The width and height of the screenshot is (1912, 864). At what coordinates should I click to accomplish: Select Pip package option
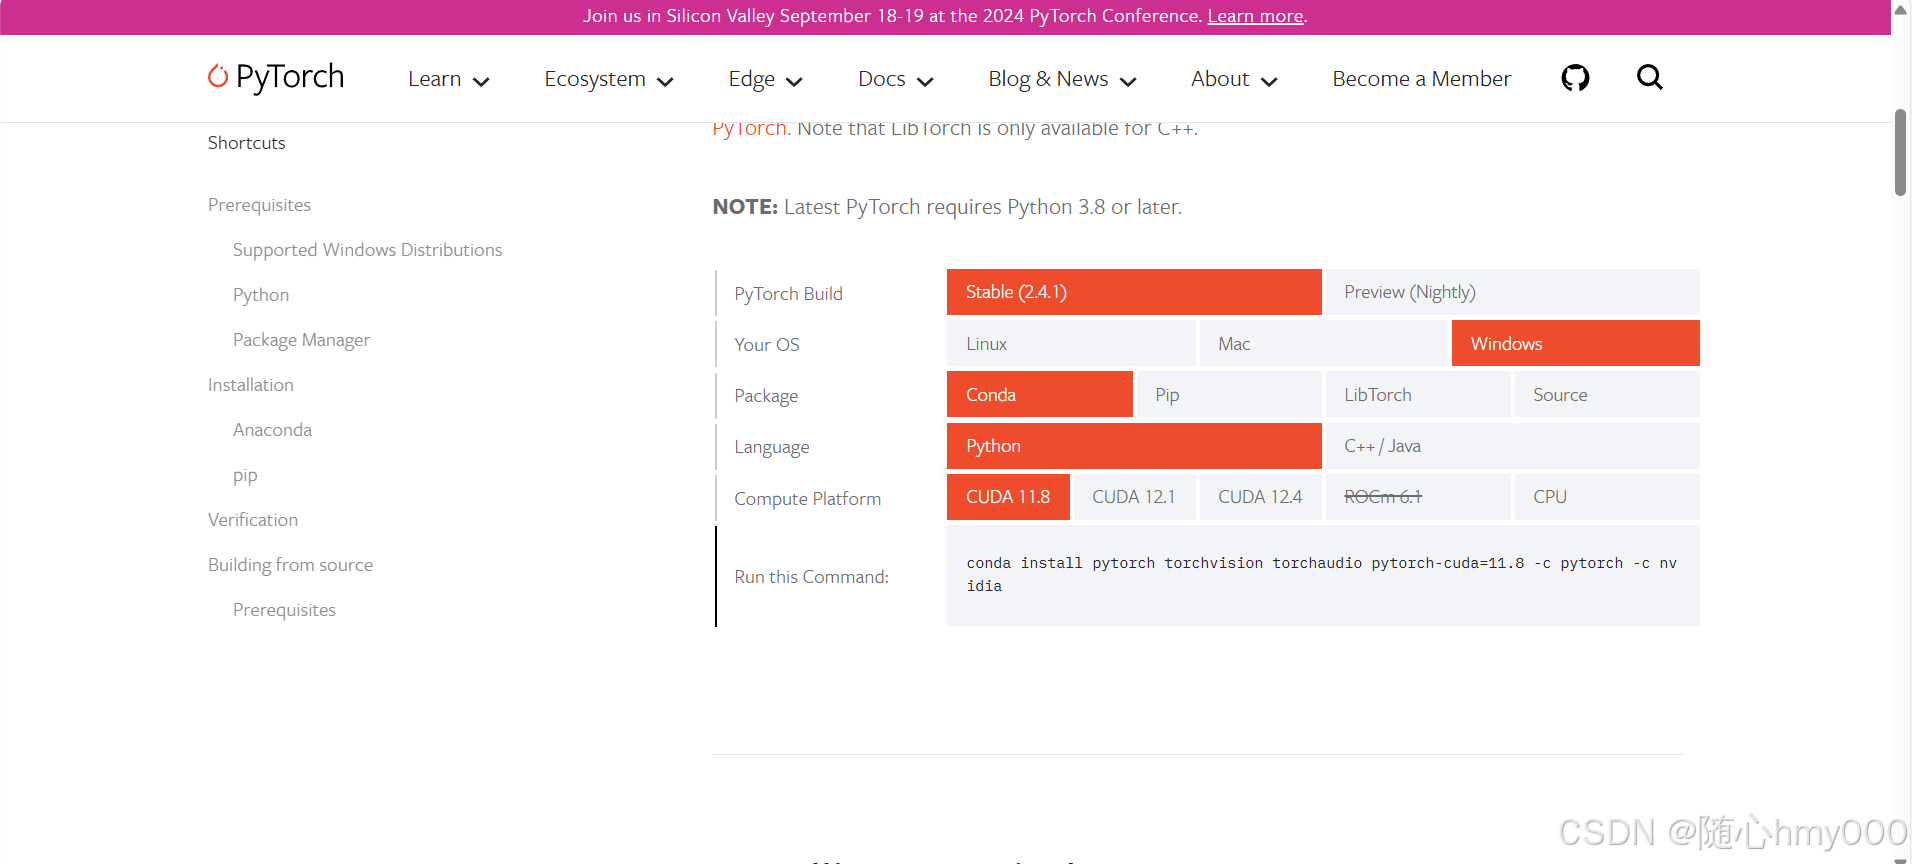(1229, 394)
